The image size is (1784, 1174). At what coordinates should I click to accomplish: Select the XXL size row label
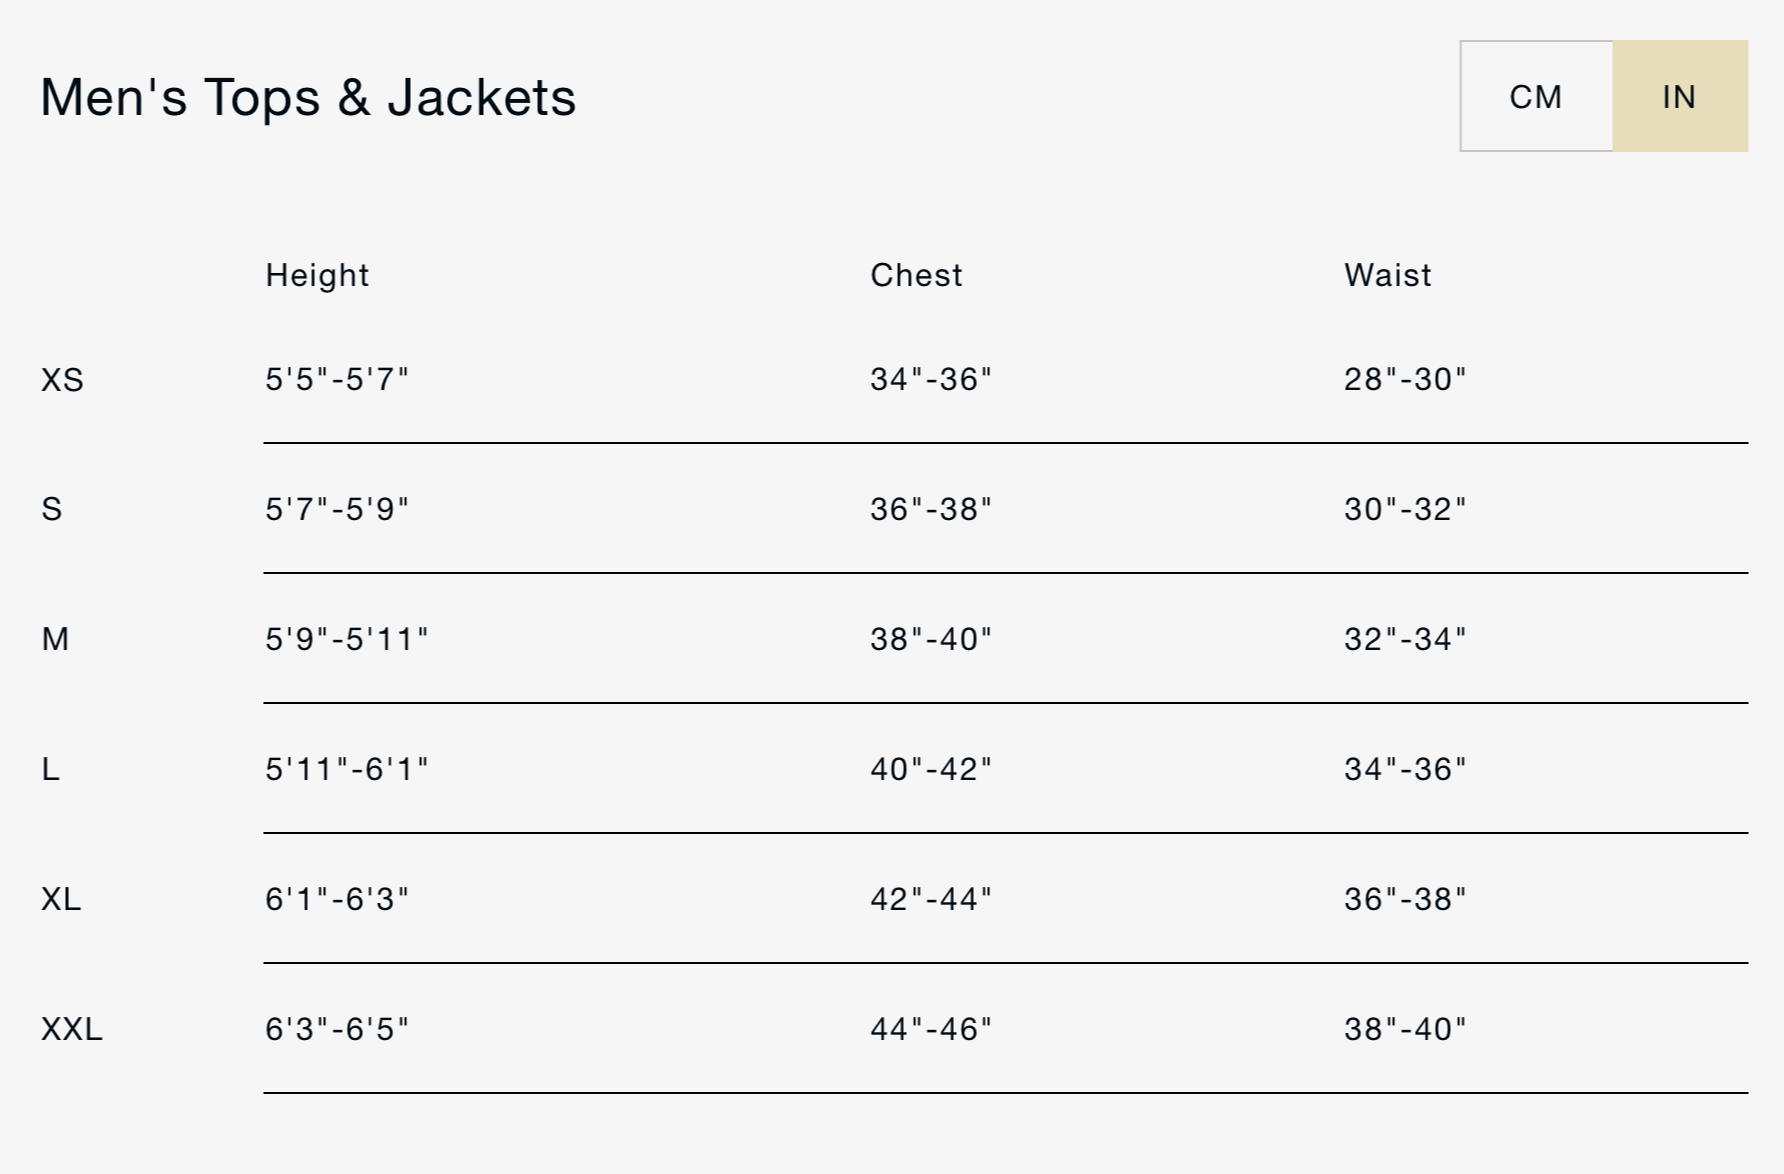(x=72, y=1029)
